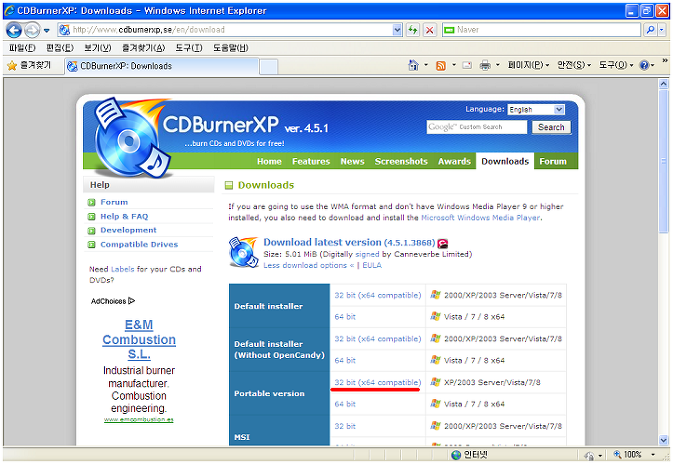Click the magnifier search icon
Viewport: 673px width, 464px height.
[x=650, y=30]
